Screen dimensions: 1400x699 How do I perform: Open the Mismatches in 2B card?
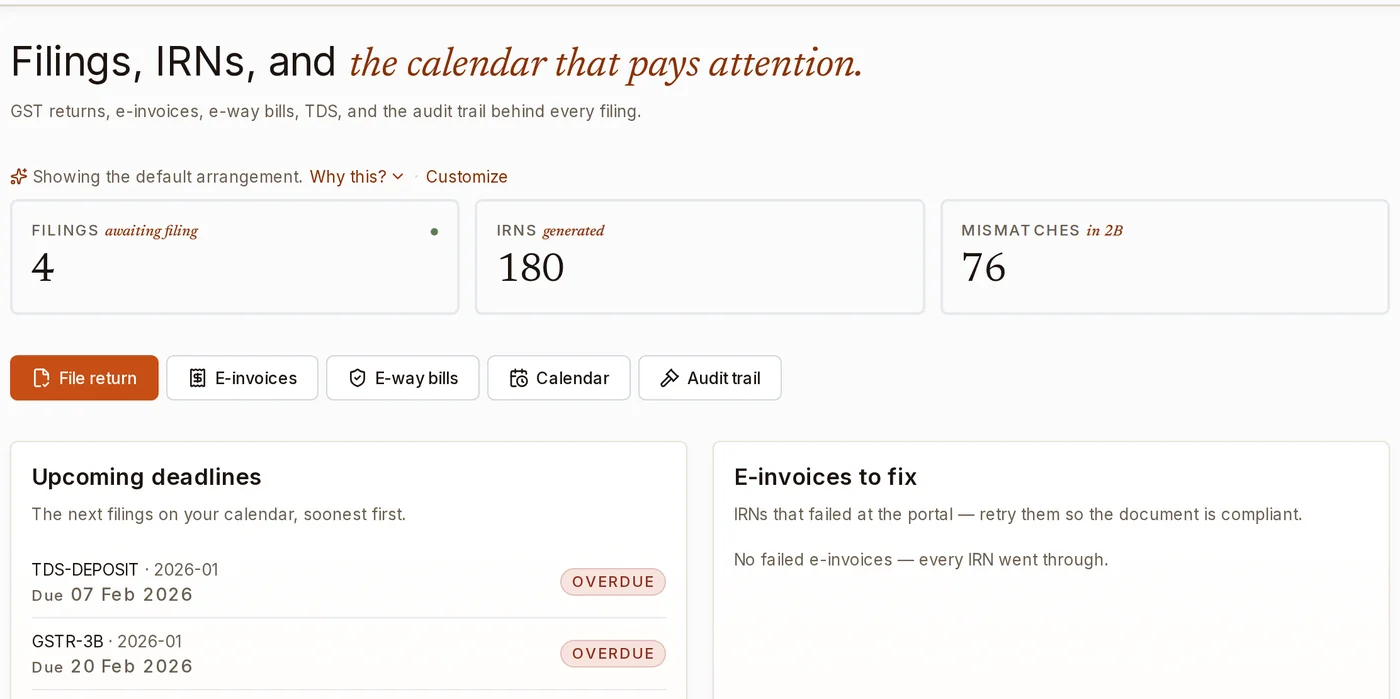1165,257
